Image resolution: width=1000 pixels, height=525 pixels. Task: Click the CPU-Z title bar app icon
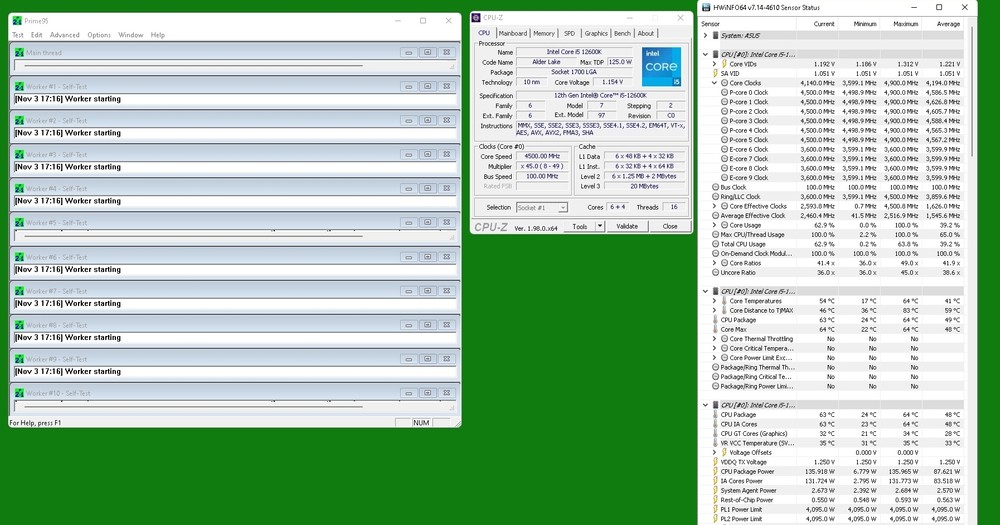479,17
